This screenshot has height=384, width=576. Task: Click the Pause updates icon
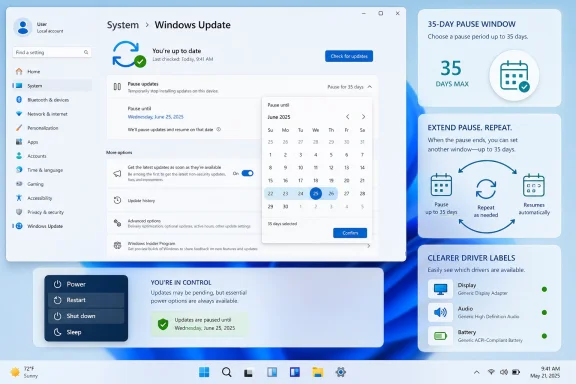[x=117, y=87]
